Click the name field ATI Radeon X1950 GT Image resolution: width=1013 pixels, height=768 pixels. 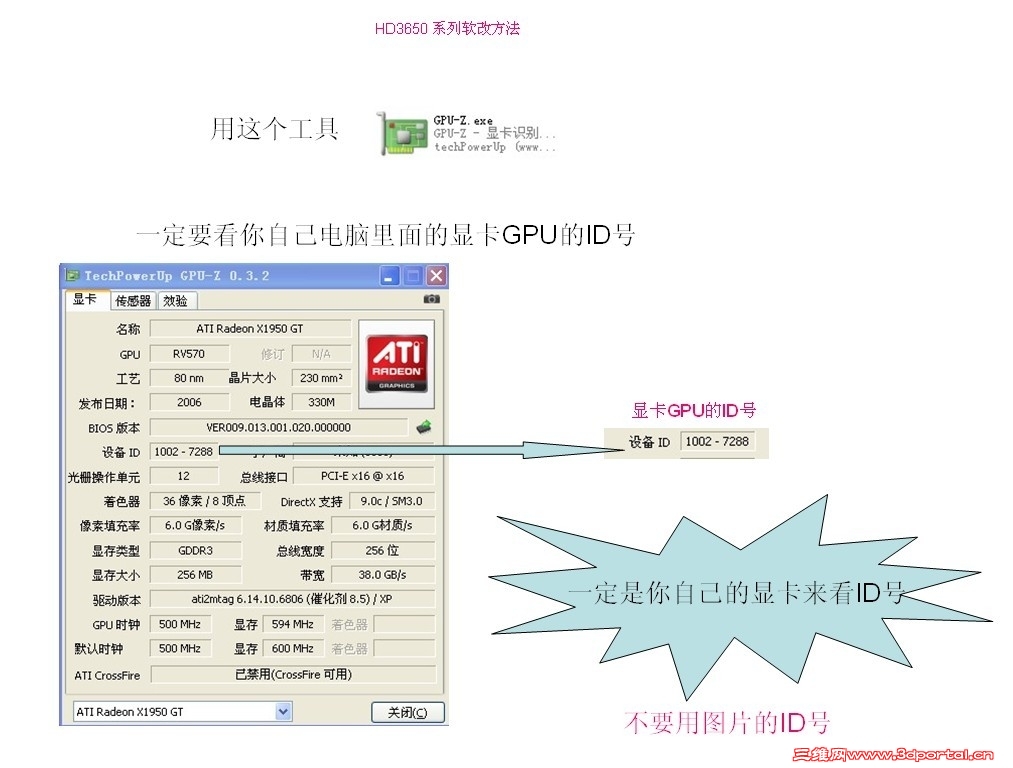250,329
